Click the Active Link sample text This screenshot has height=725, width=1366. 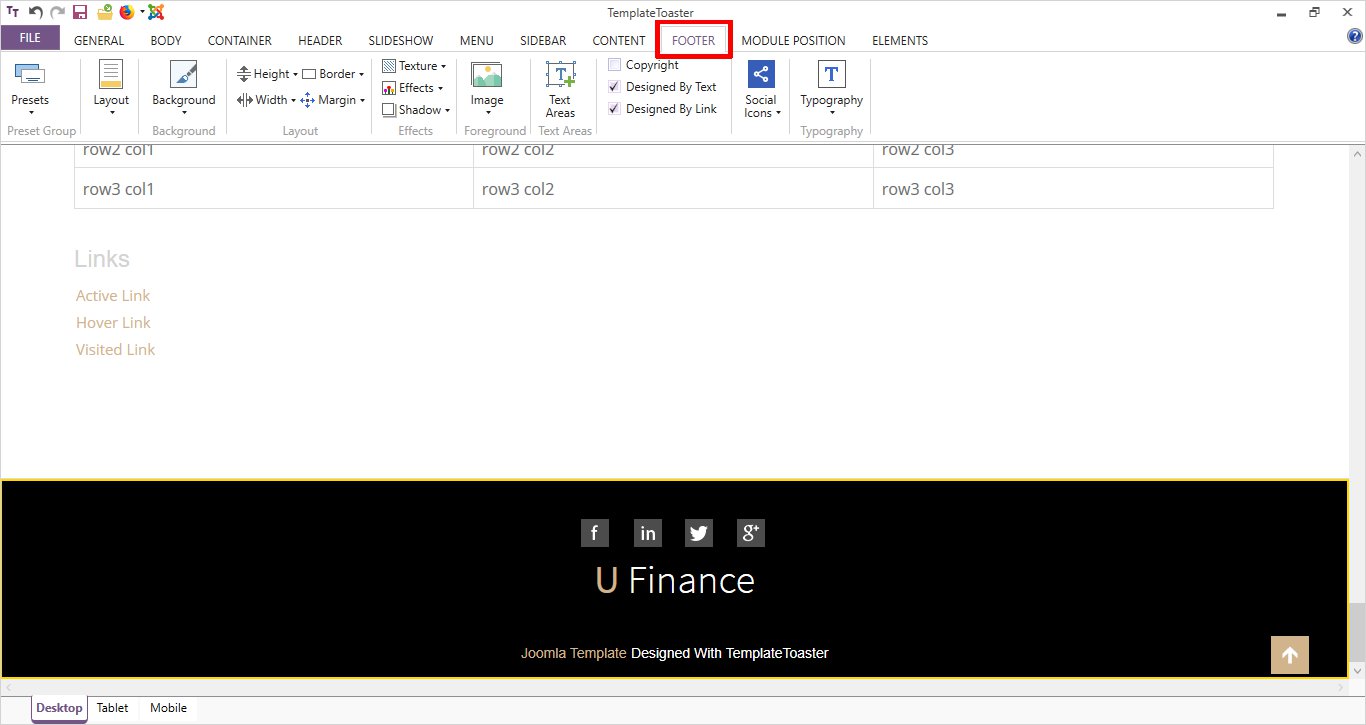[x=113, y=296]
